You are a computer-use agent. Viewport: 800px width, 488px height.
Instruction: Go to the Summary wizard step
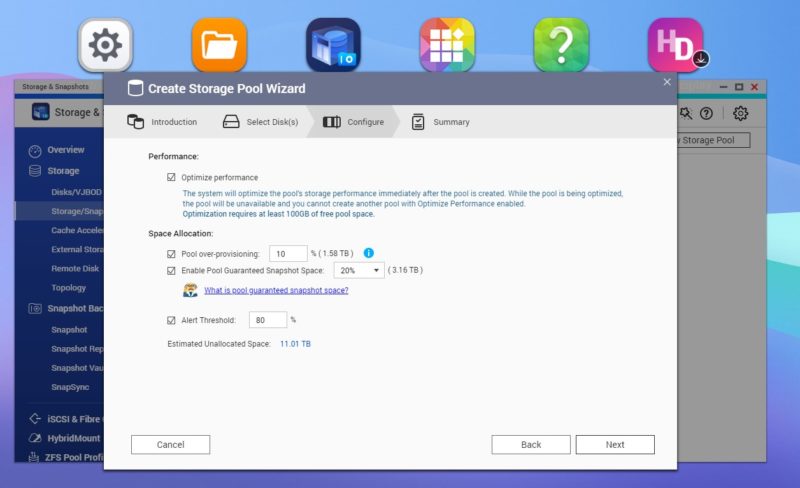click(441, 122)
